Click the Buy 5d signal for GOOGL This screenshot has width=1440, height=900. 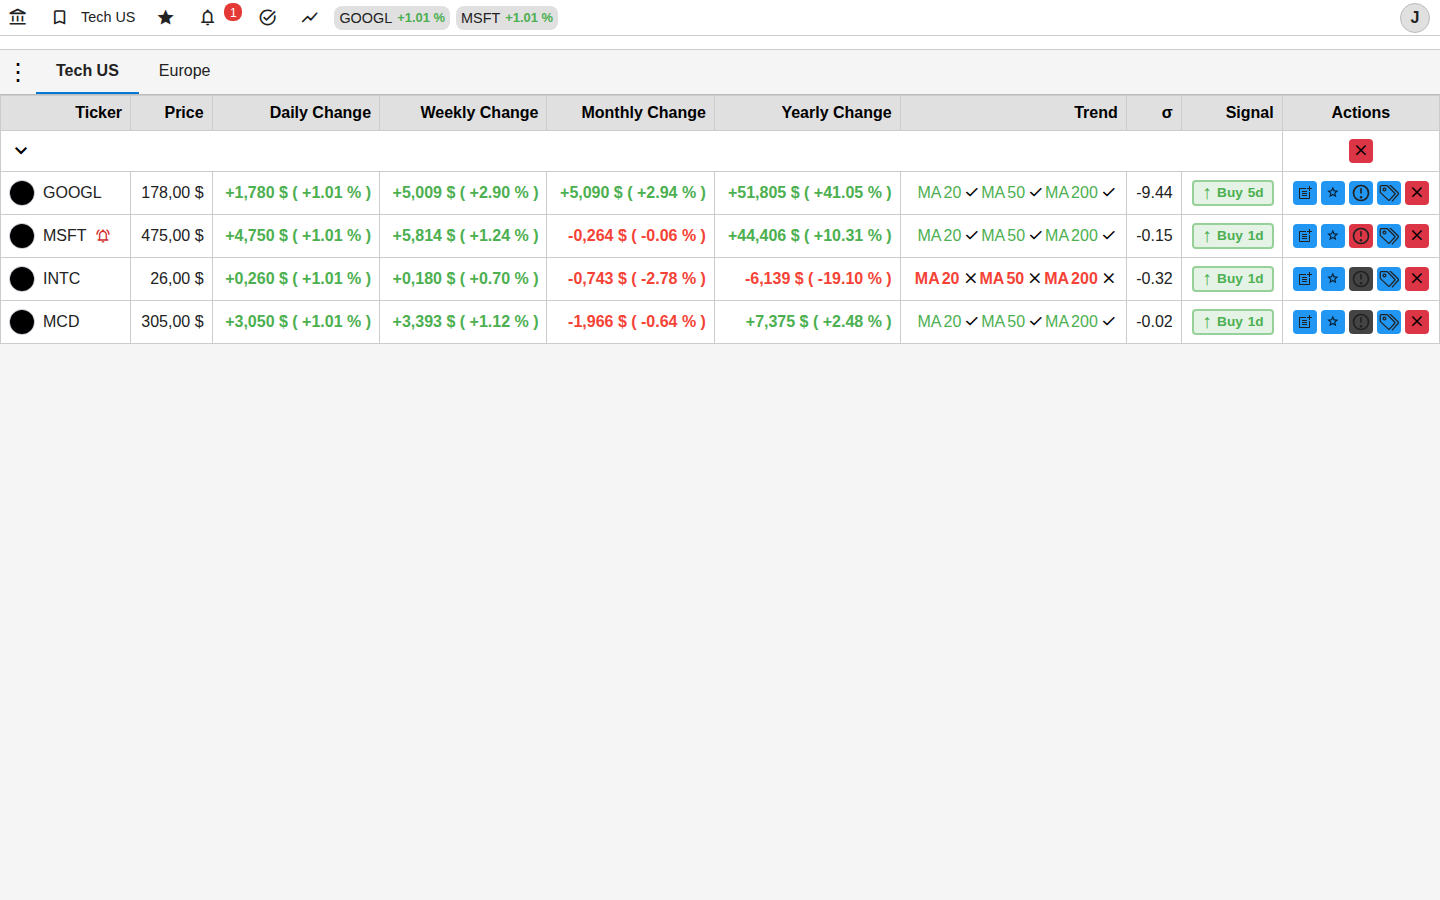click(1233, 193)
